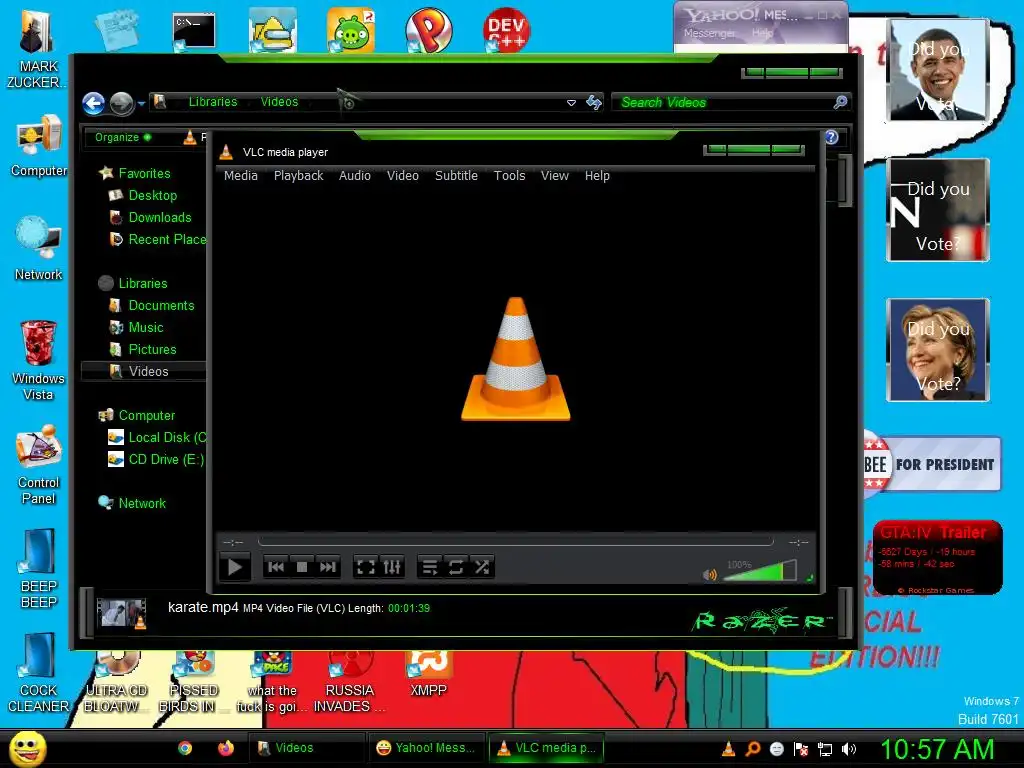Open red Recycle Bin labeled Windows Vista
The width and height of the screenshot is (1024, 768).
click(39, 360)
